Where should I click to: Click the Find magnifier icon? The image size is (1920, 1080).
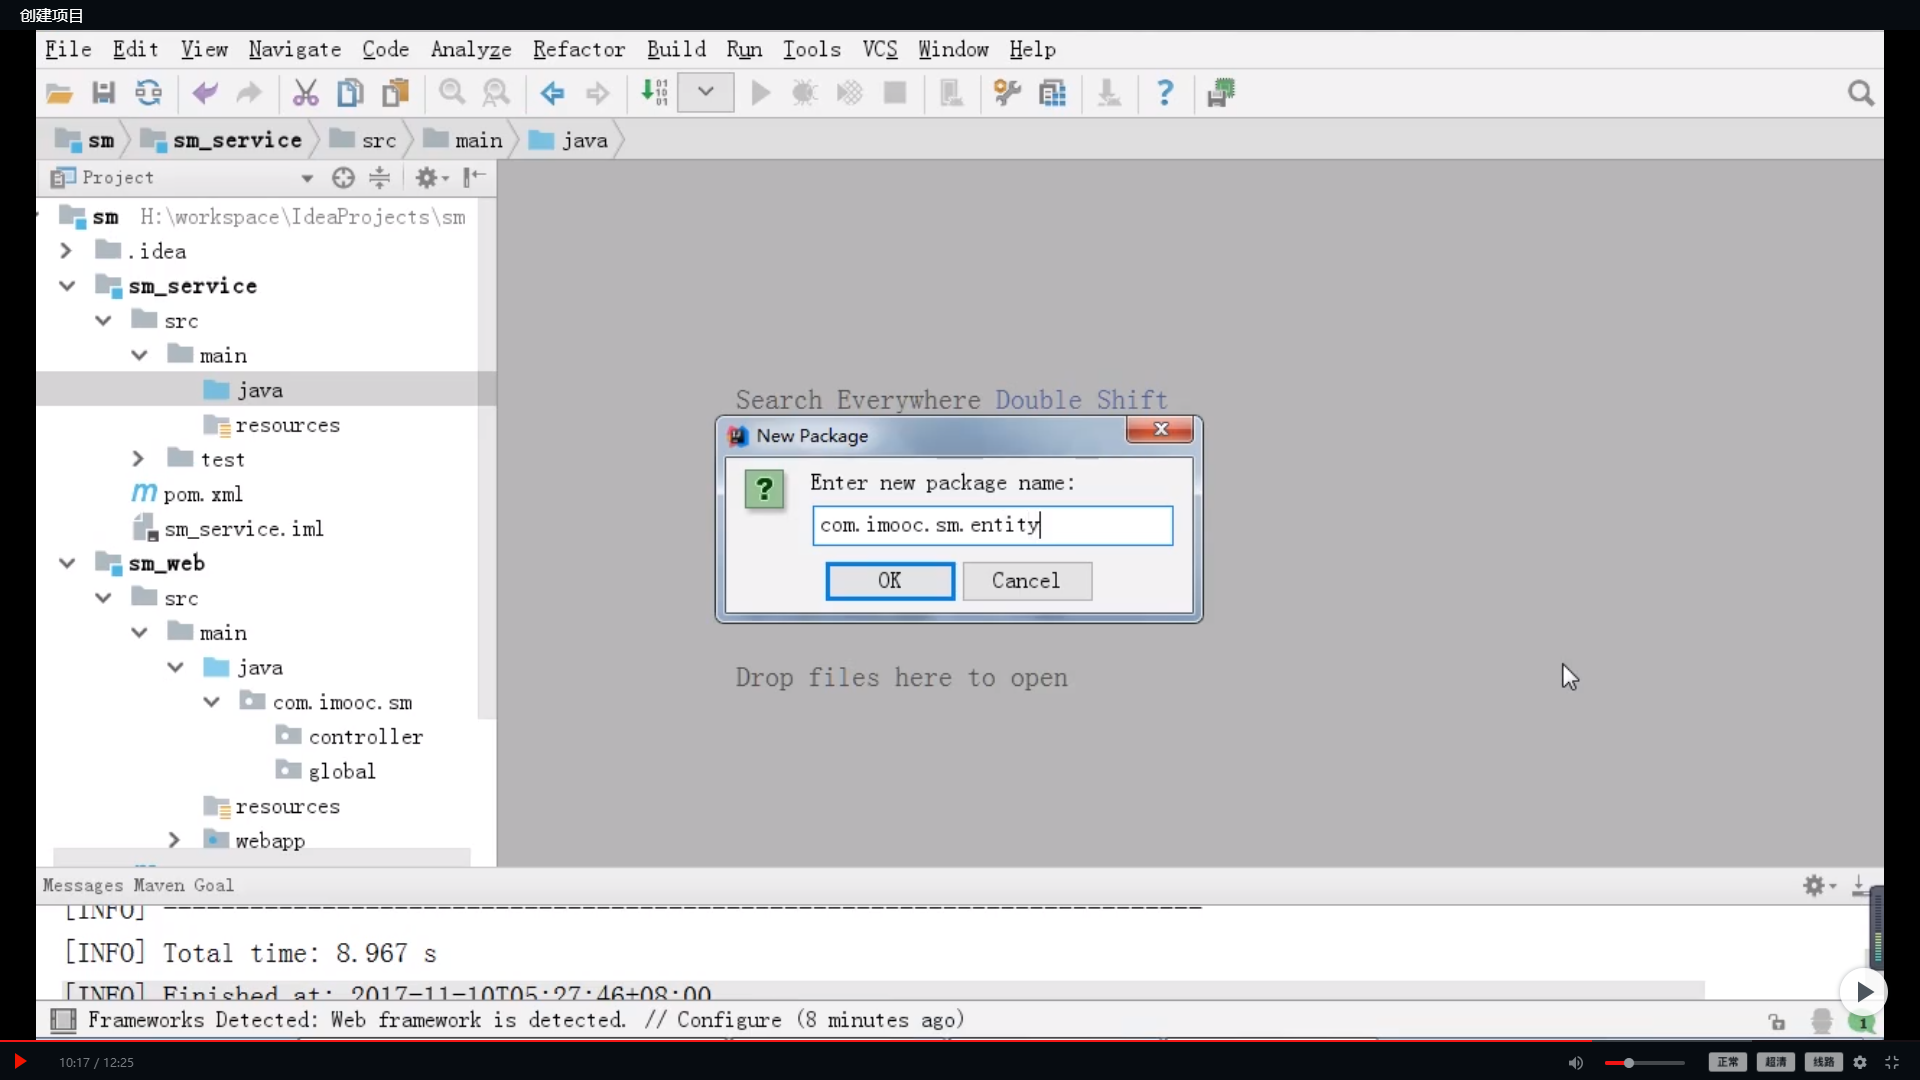click(x=452, y=93)
